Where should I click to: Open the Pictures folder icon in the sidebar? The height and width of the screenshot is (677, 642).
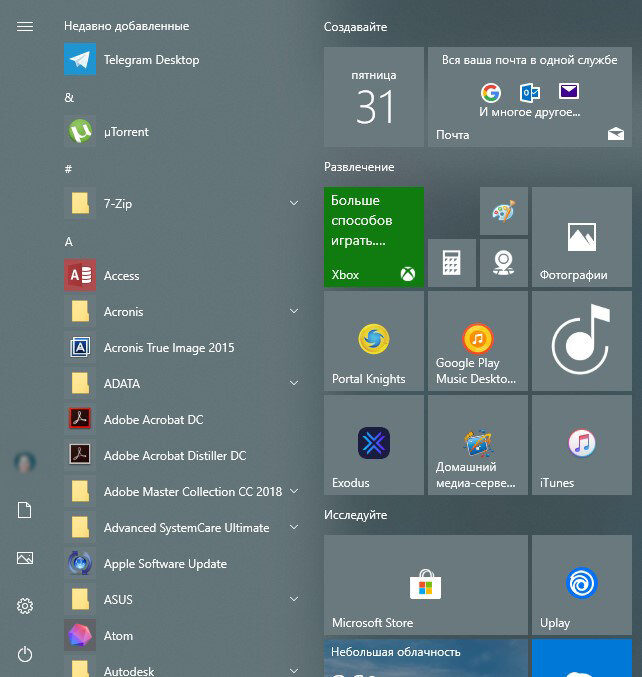click(x=25, y=558)
